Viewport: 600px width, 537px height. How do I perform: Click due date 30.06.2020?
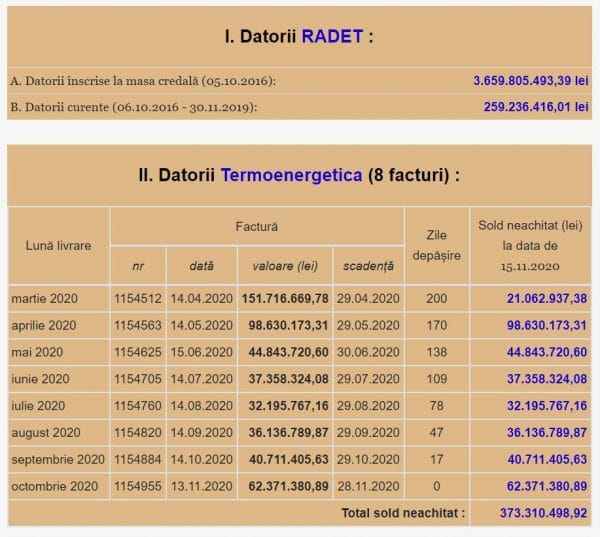[368, 352]
